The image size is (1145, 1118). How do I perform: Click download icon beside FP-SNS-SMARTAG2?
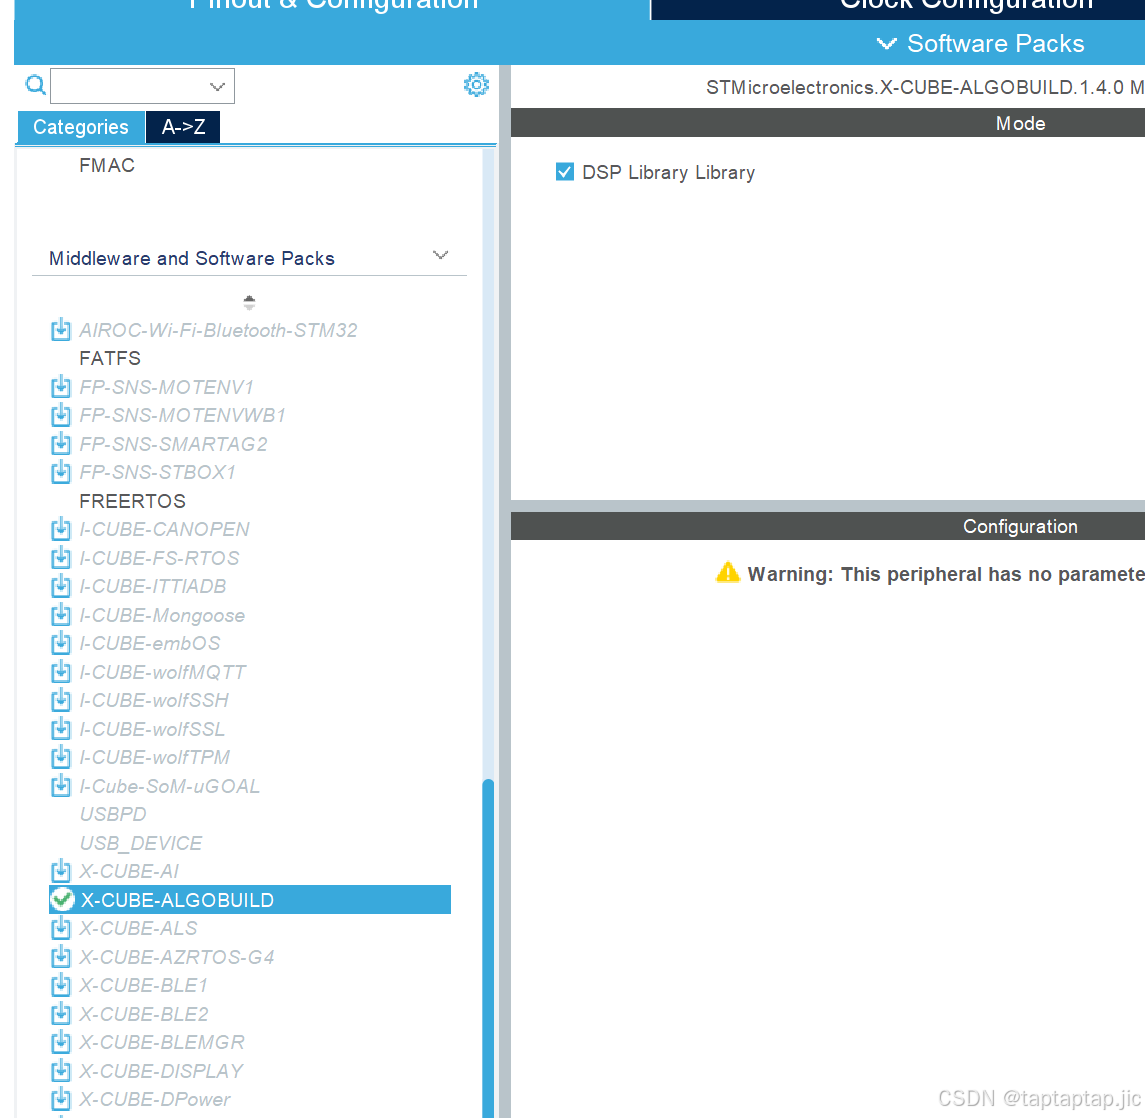[x=61, y=443]
